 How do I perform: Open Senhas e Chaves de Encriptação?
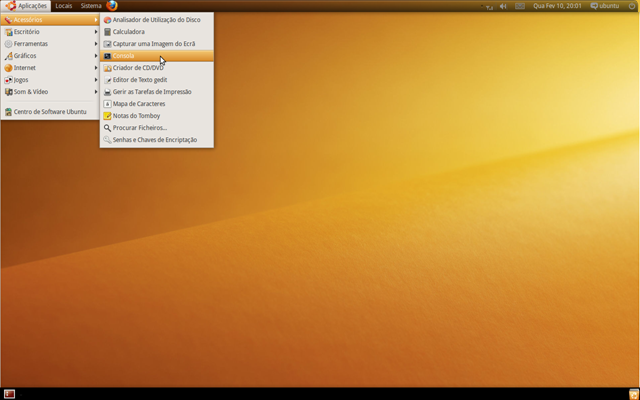coord(157,140)
